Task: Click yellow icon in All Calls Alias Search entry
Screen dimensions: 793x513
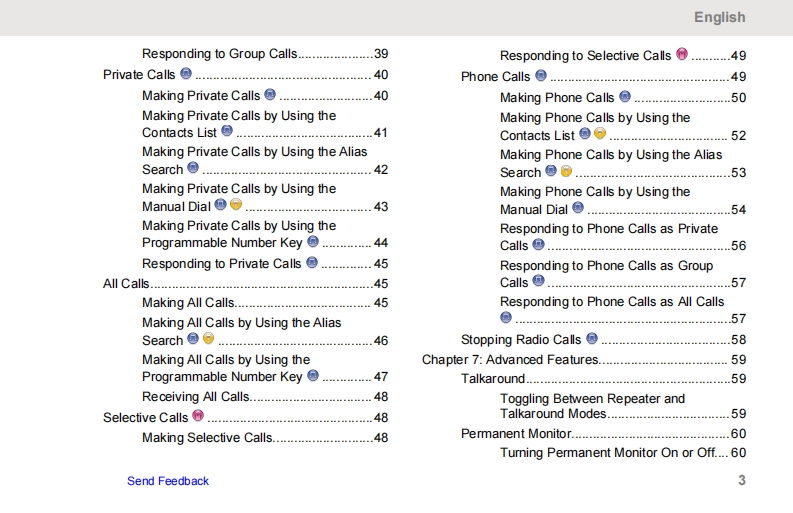Action: [209, 340]
